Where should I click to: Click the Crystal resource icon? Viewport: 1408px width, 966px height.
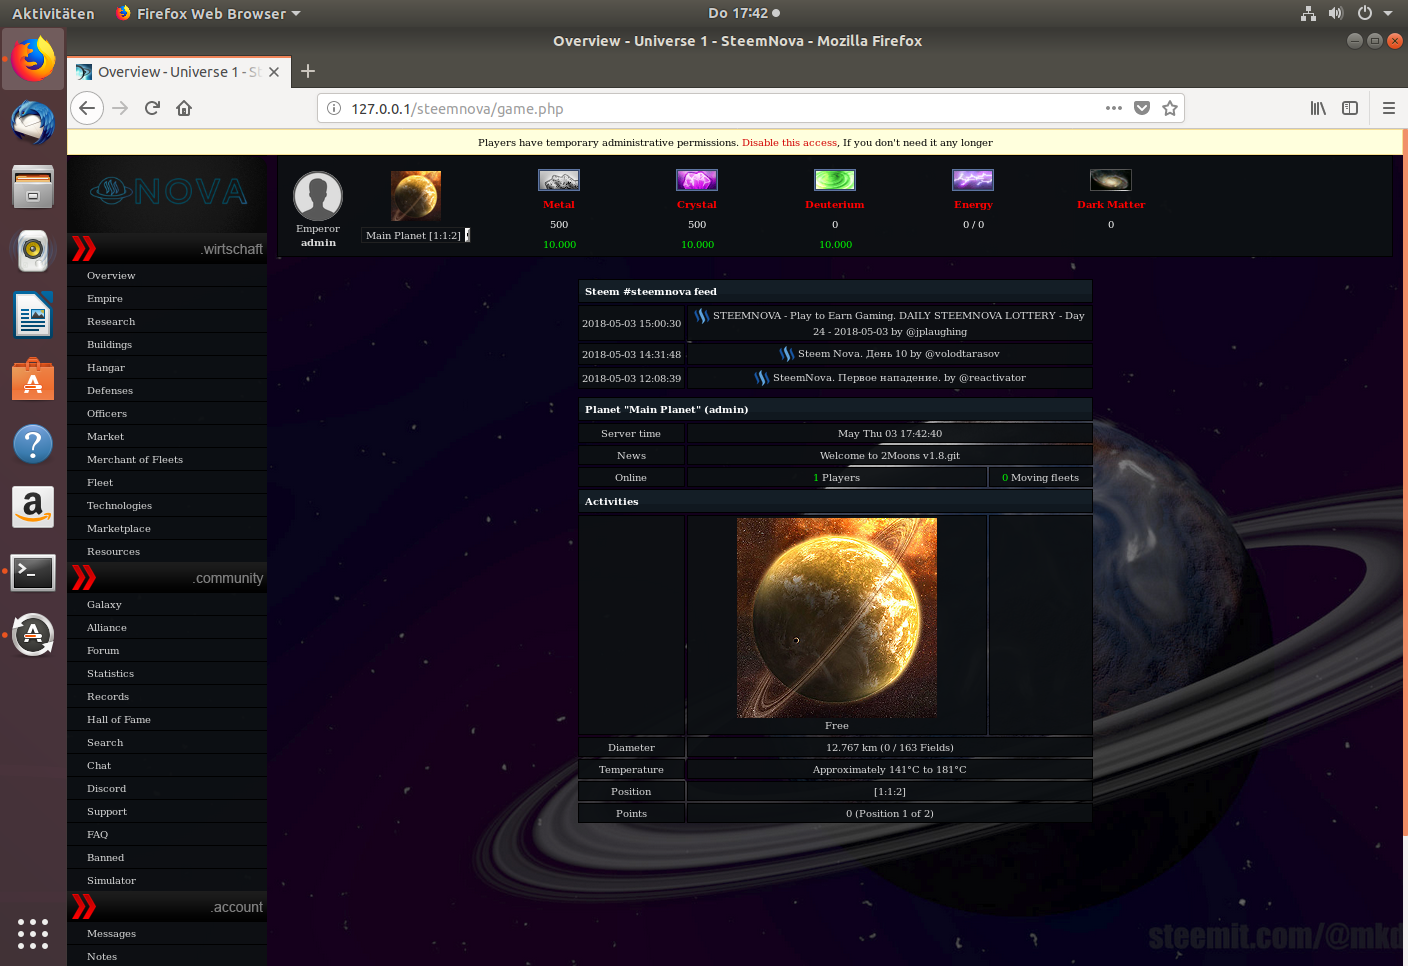coord(697,180)
